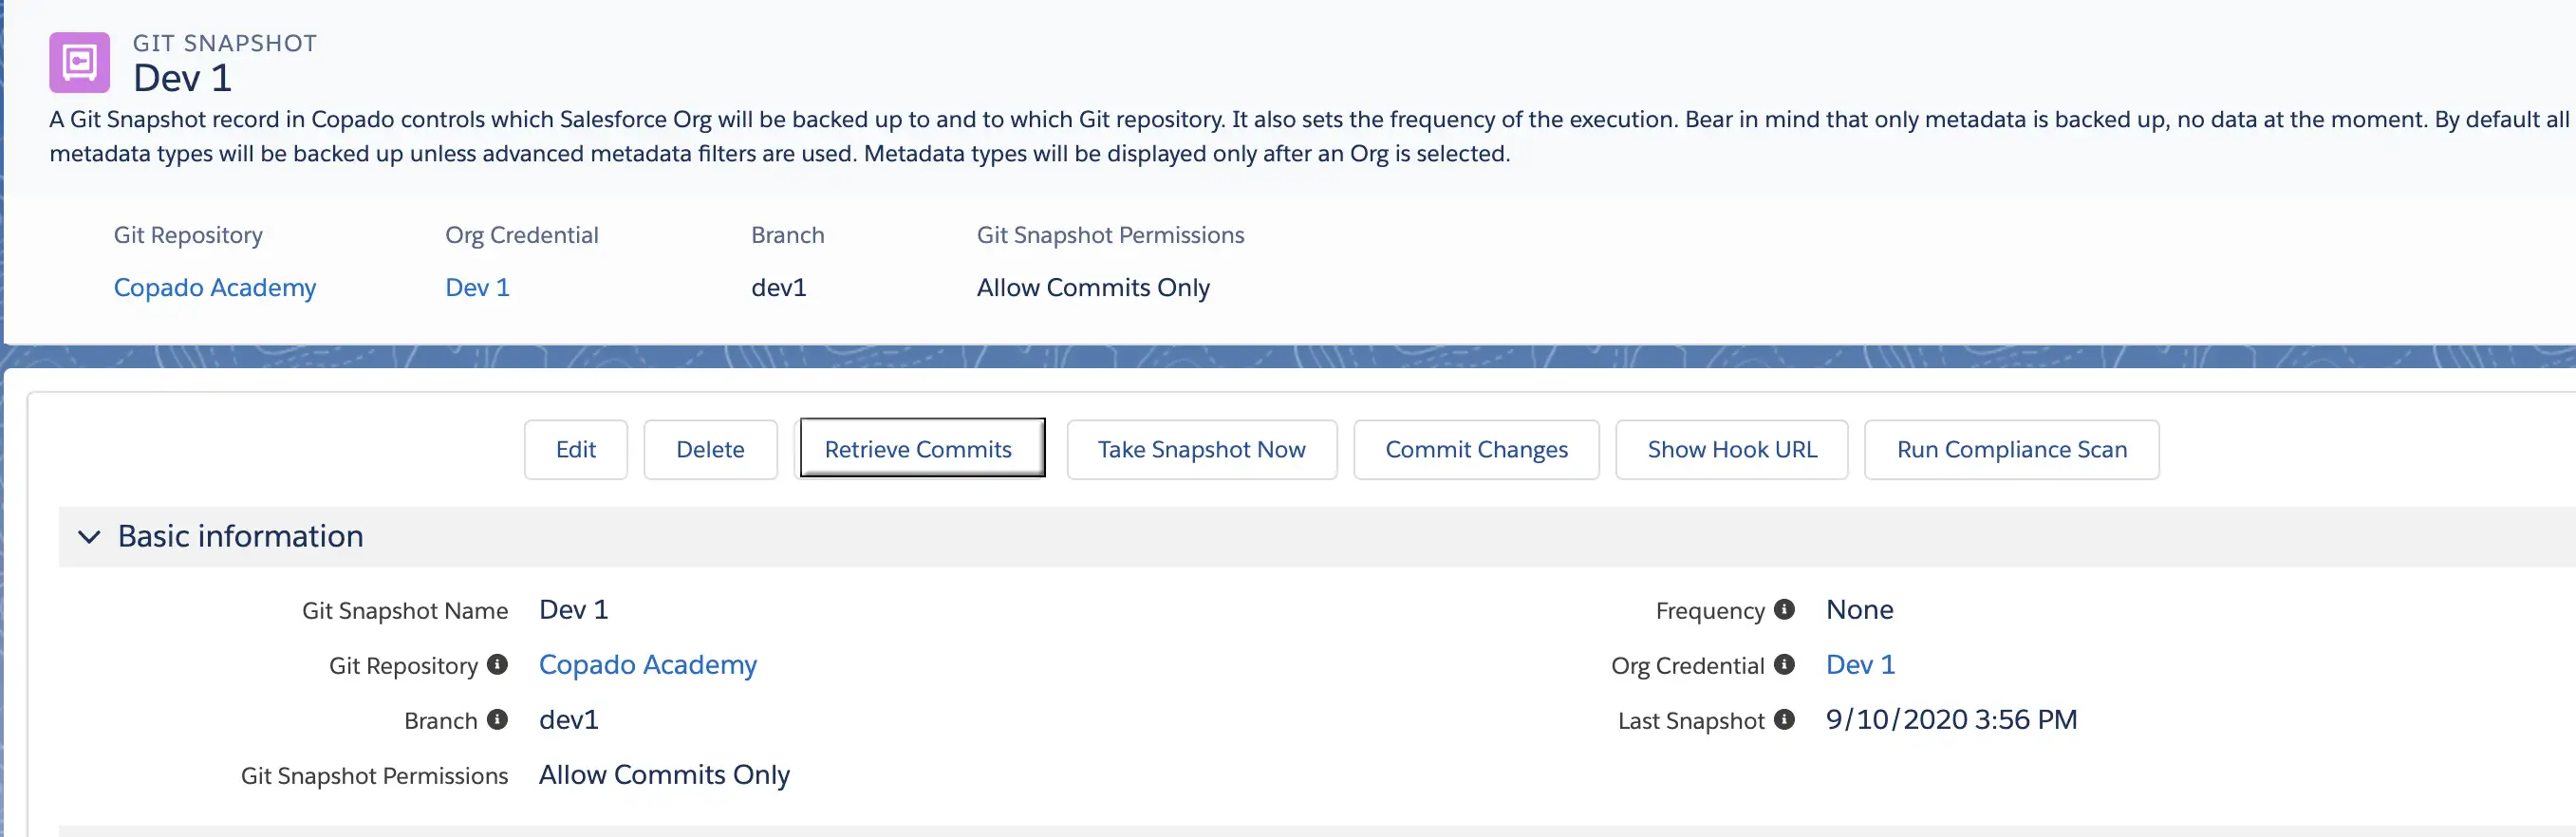The height and width of the screenshot is (837, 2576).
Task: Click the Last Snapshot date value
Action: [1951, 719]
